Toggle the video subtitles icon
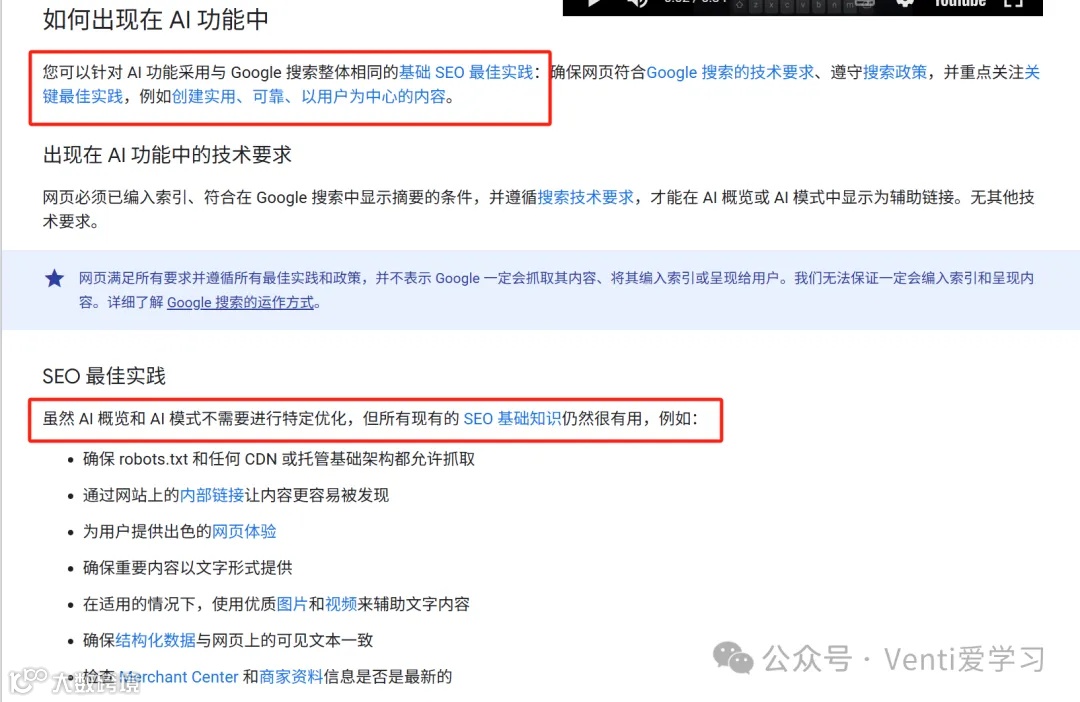The height and width of the screenshot is (702, 1080). [864, 3]
